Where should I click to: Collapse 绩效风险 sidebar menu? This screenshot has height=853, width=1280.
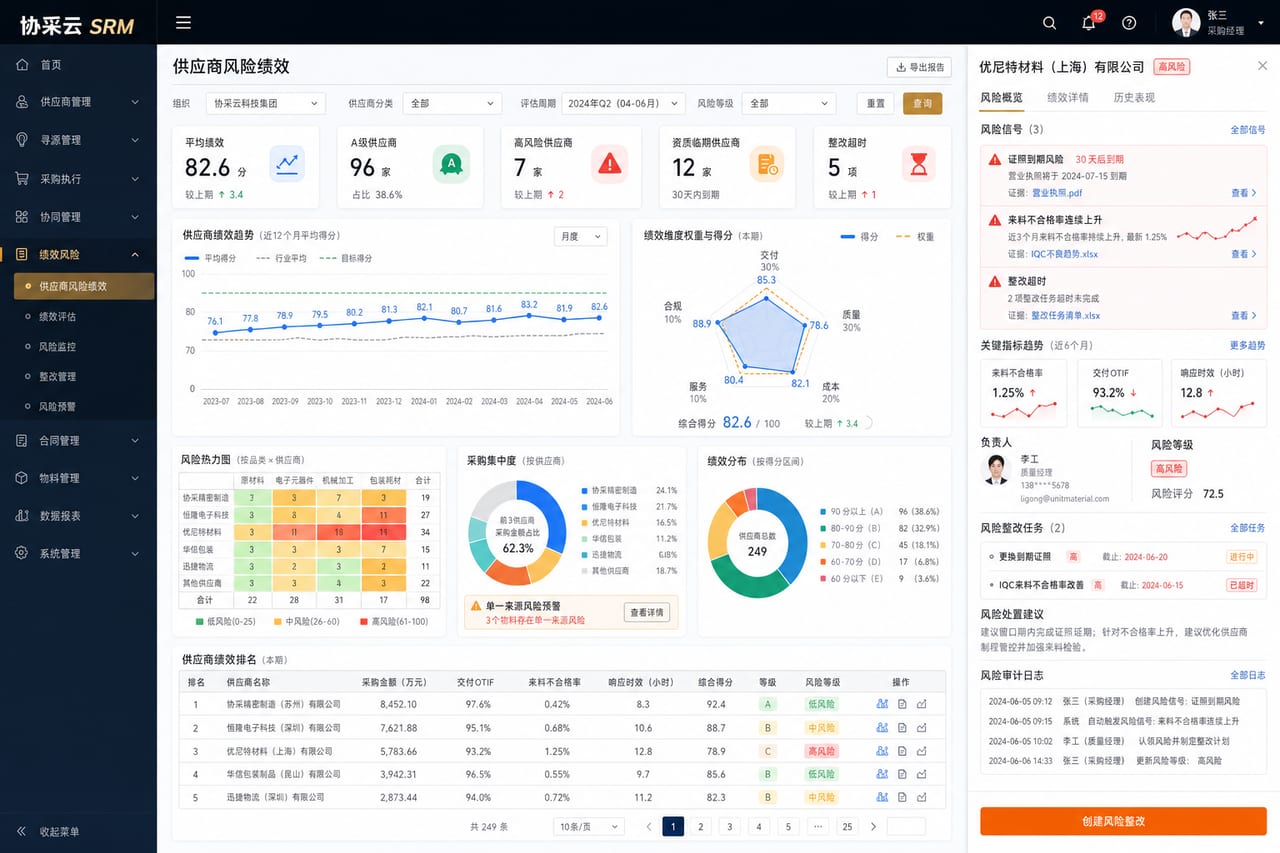[x=78, y=255]
